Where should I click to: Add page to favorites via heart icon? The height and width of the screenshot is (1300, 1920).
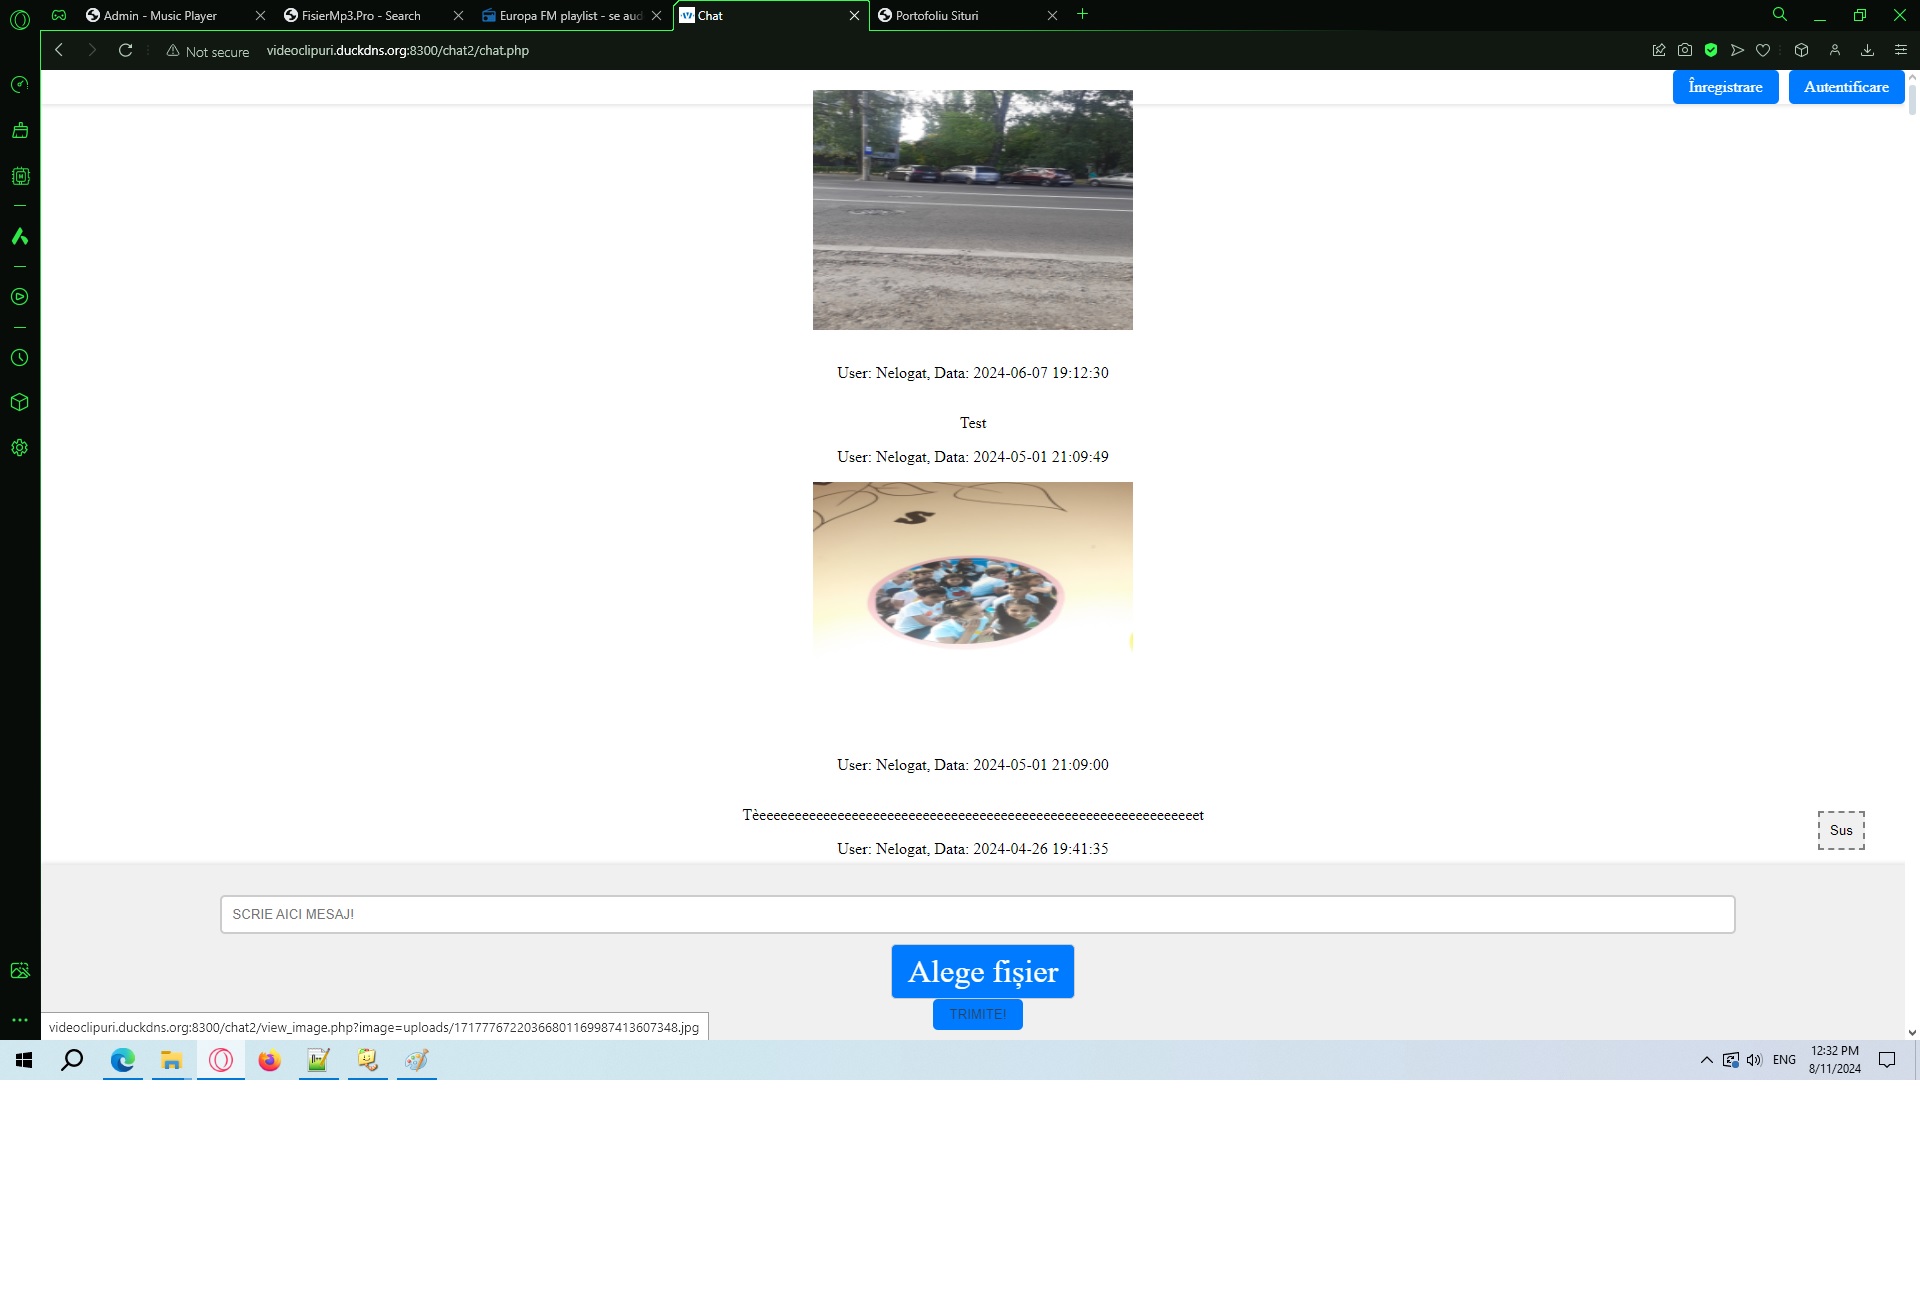[x=1763, y=49]
